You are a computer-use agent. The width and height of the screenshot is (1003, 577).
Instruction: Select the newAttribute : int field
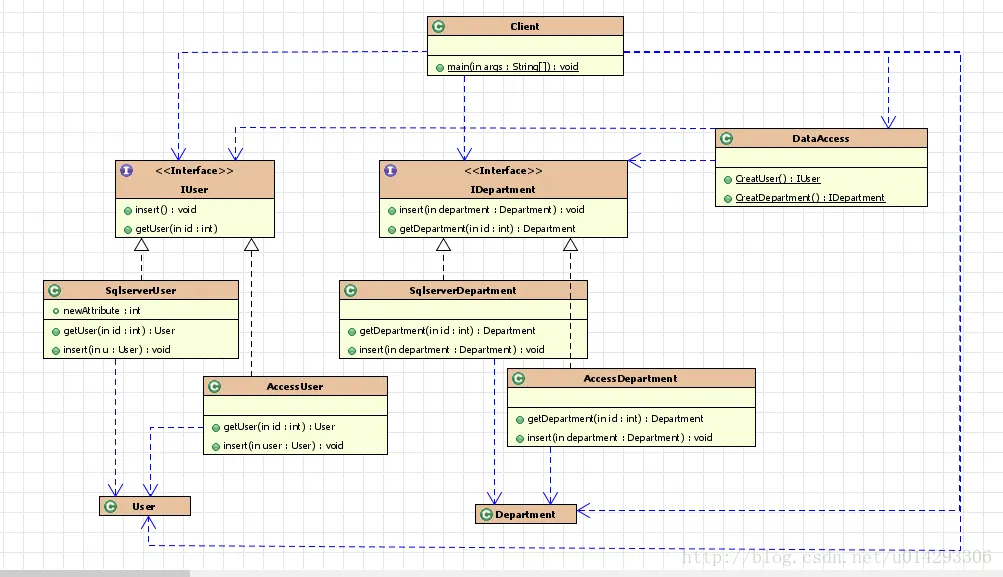coord(102,310)
